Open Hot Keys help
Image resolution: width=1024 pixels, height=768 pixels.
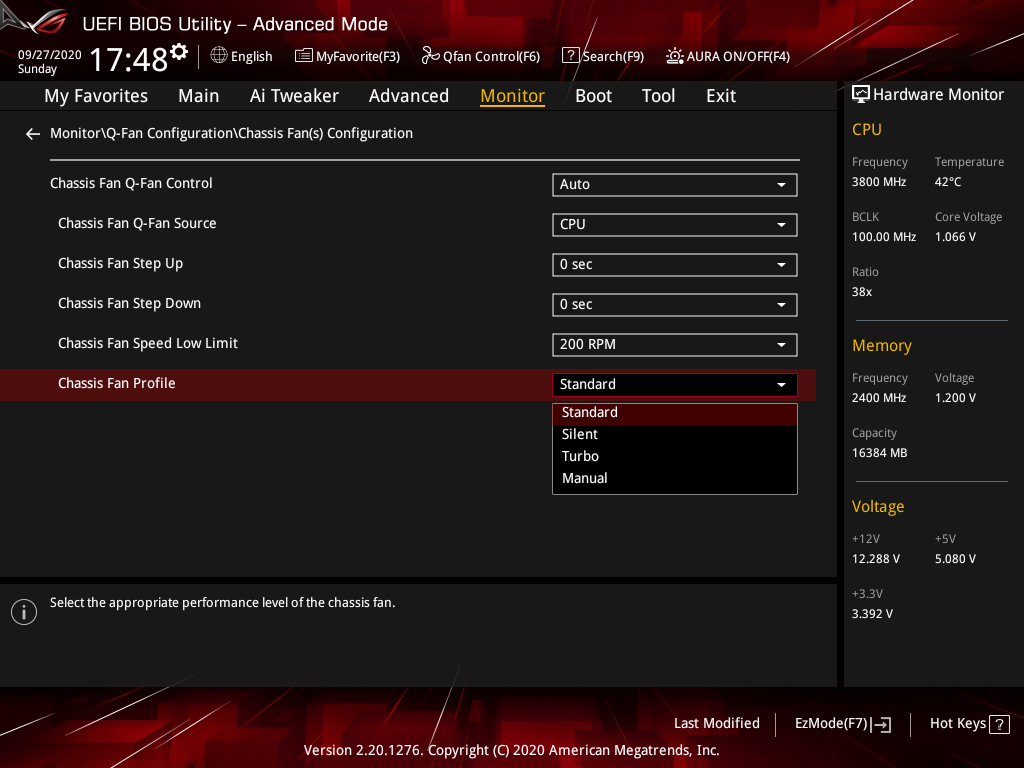pos(969,724)
